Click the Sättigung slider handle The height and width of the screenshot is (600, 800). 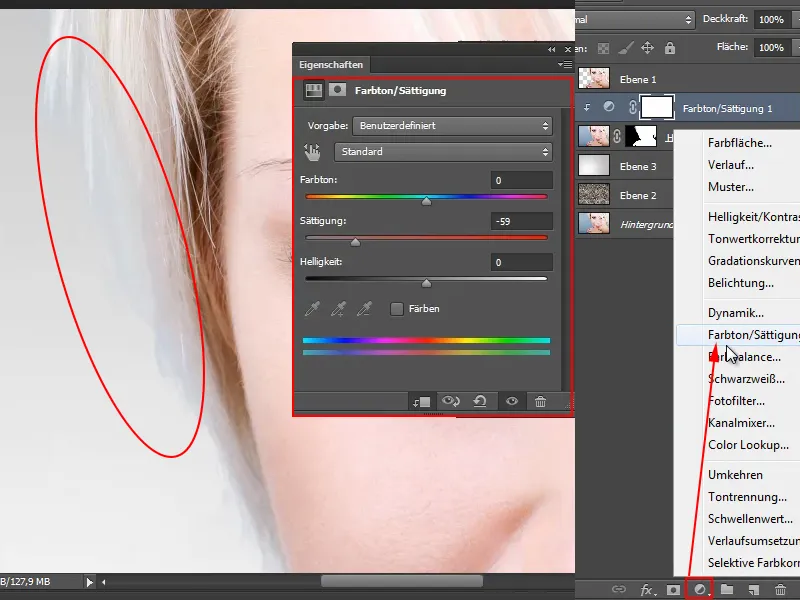click(356, 242)
